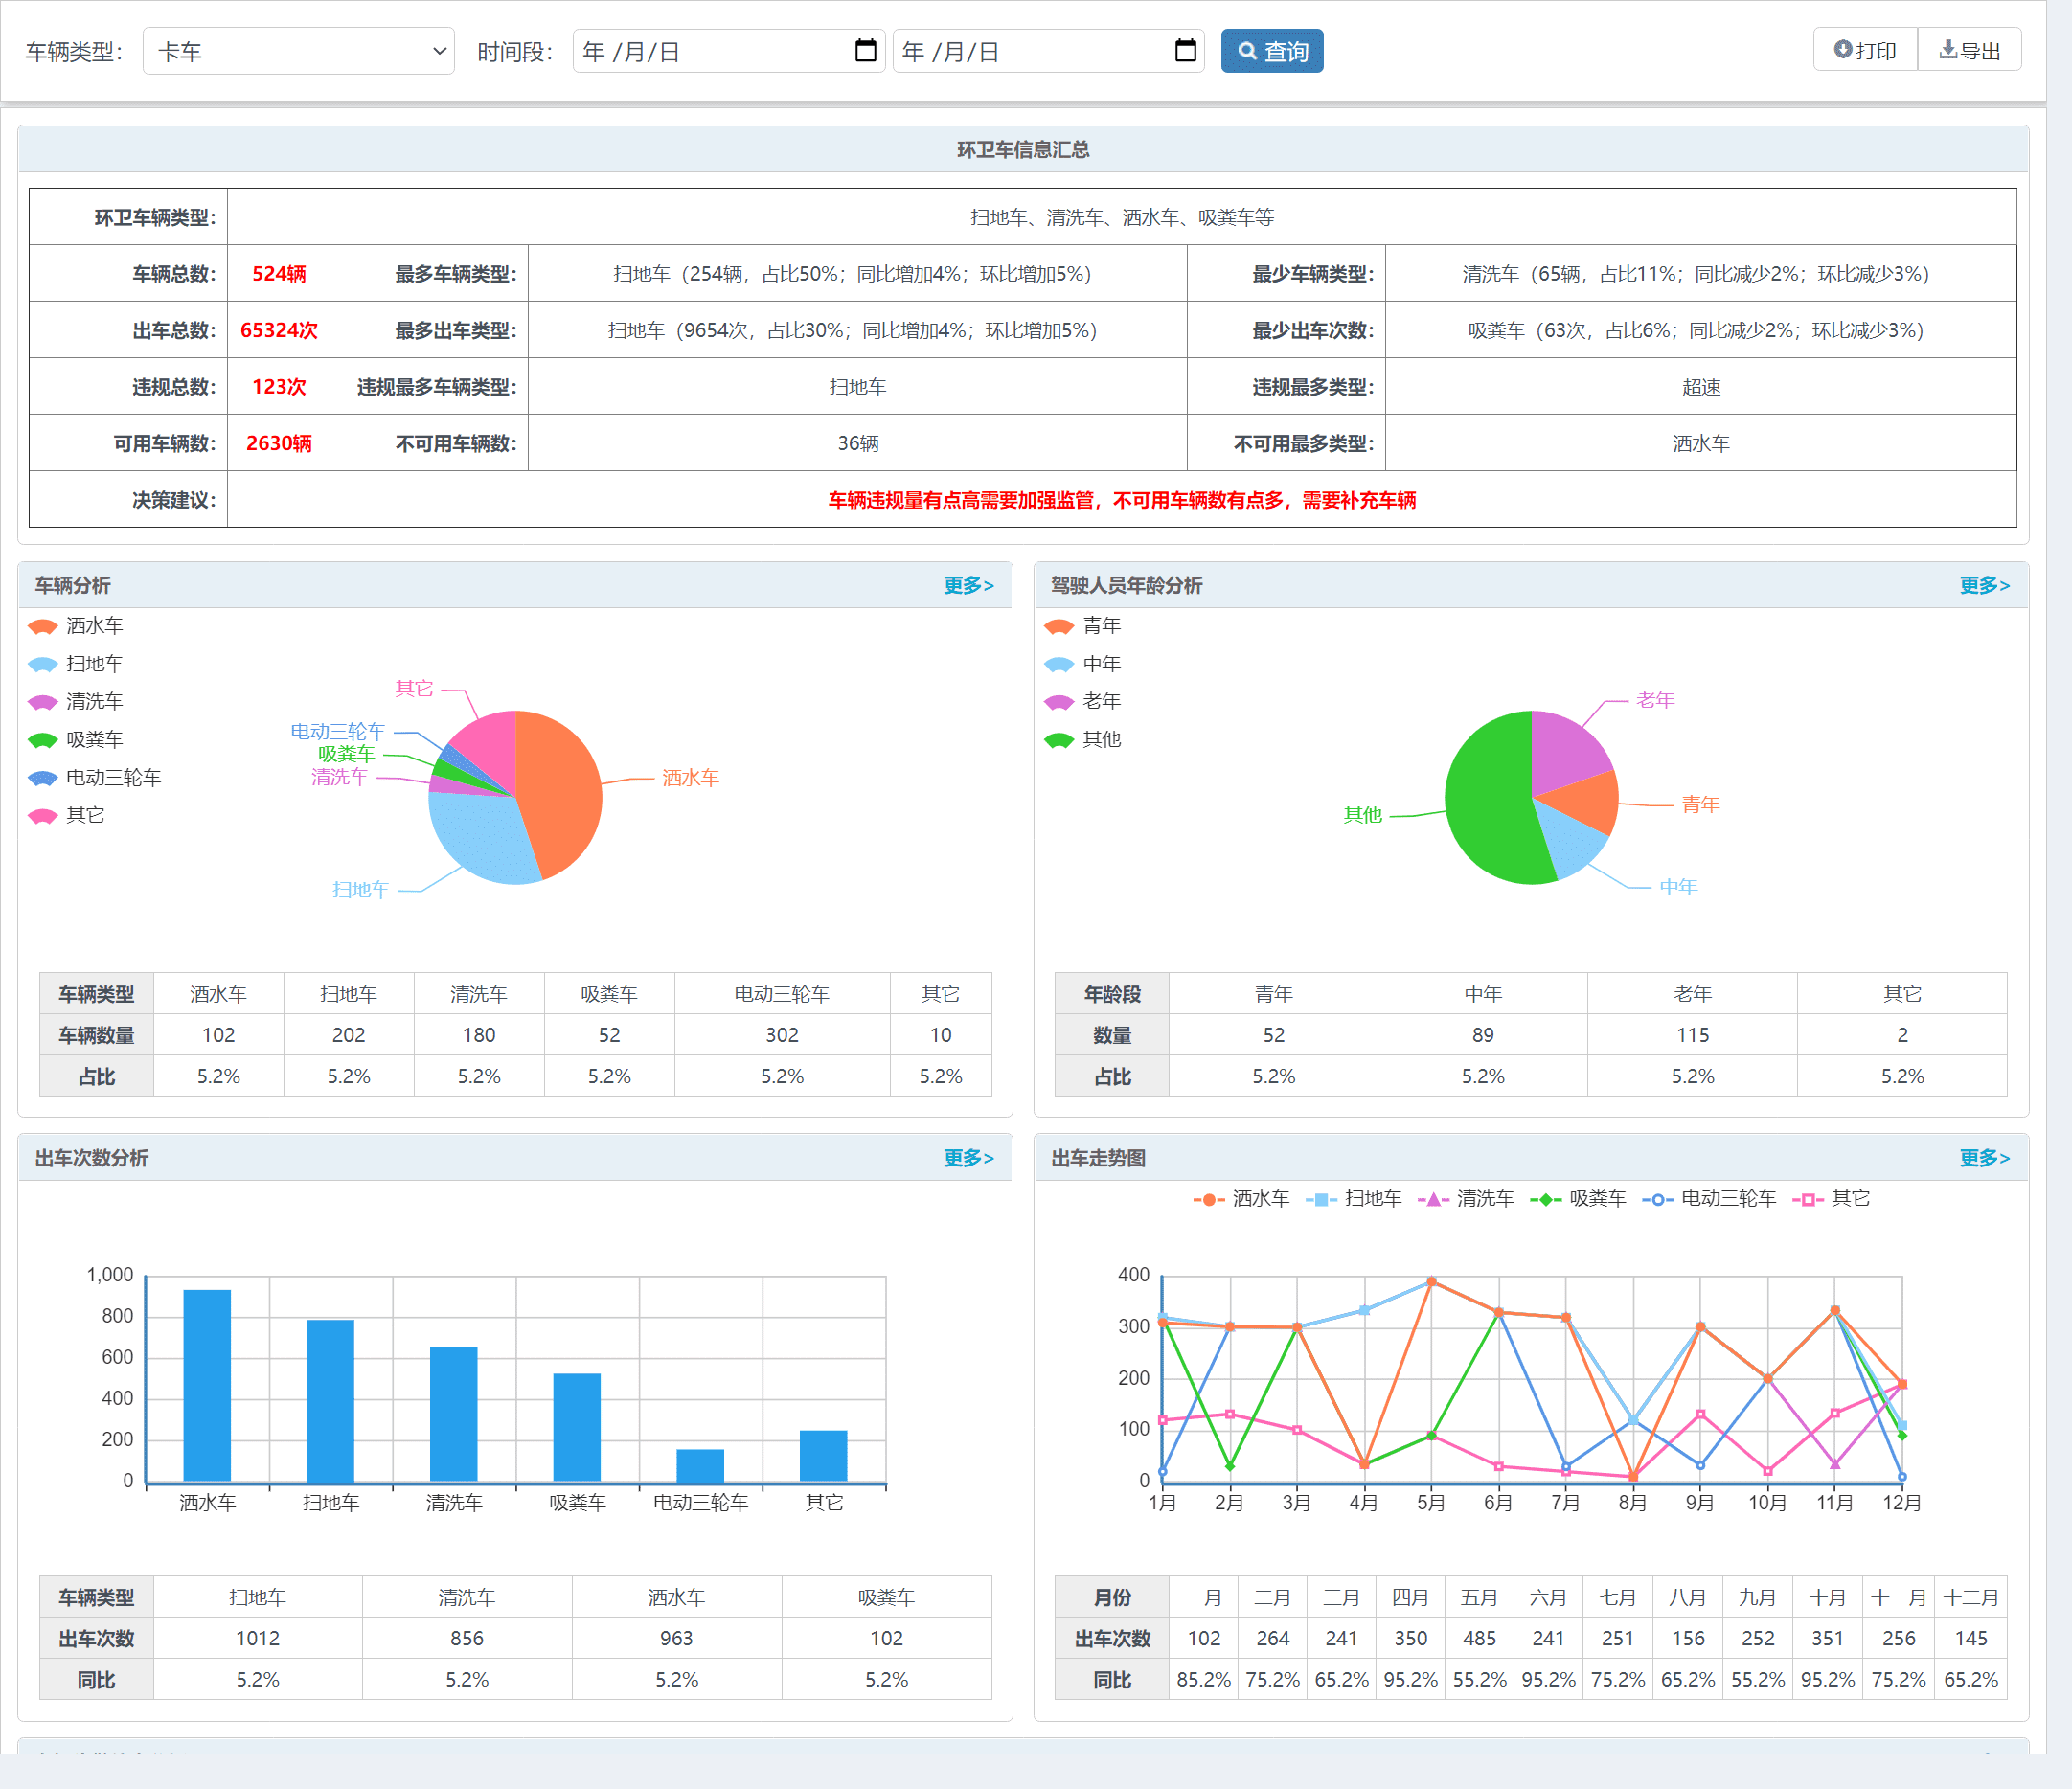Open 更多> link in 出车次数分析 panel
The width and height of the screenshot is (2072, 1789).
click(x=968, y=1158)
